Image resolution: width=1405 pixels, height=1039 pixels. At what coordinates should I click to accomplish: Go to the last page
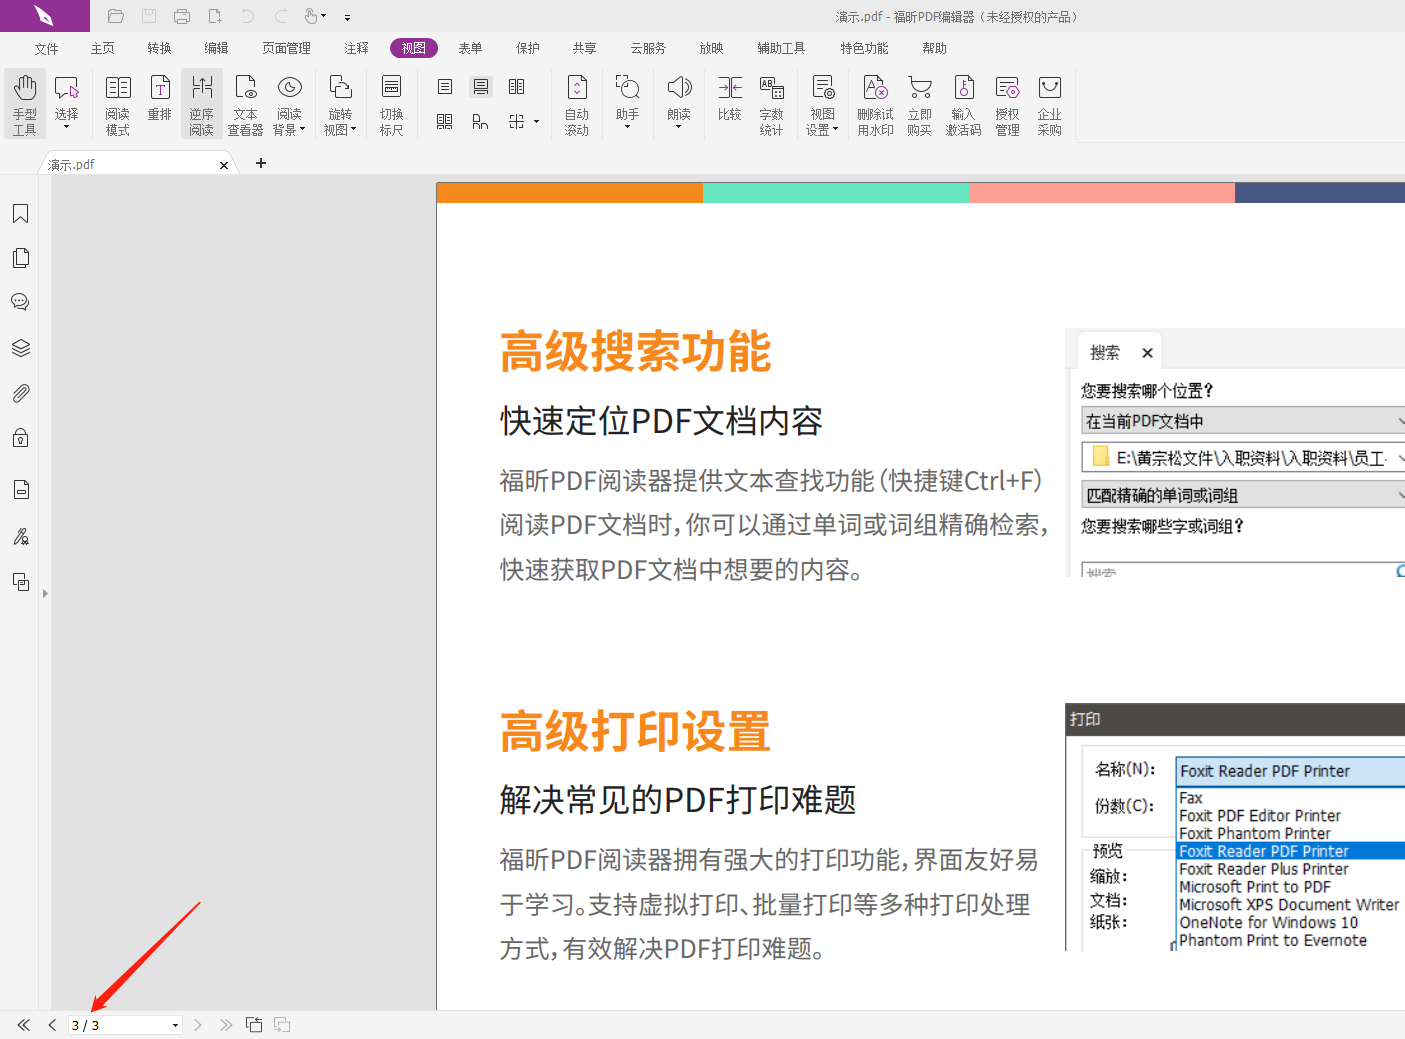(x=226, y=1025)
